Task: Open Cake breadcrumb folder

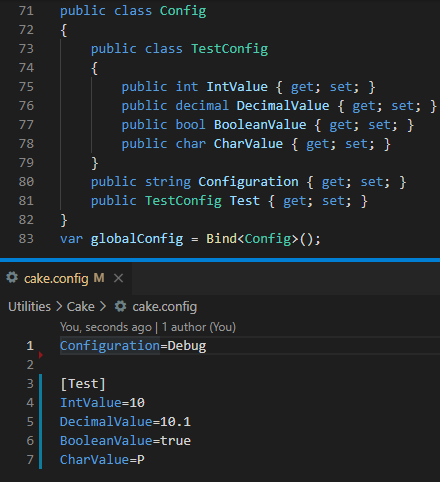Action: coord(81,307)
